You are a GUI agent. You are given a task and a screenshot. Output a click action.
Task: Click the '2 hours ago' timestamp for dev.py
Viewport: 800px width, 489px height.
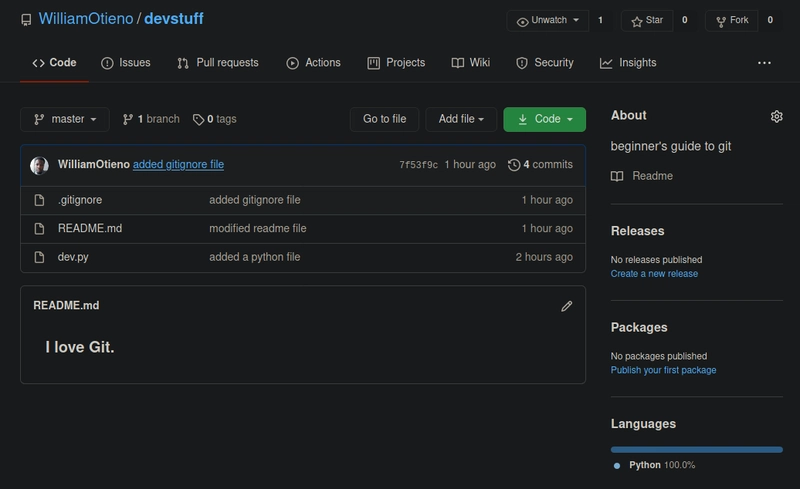544,257
